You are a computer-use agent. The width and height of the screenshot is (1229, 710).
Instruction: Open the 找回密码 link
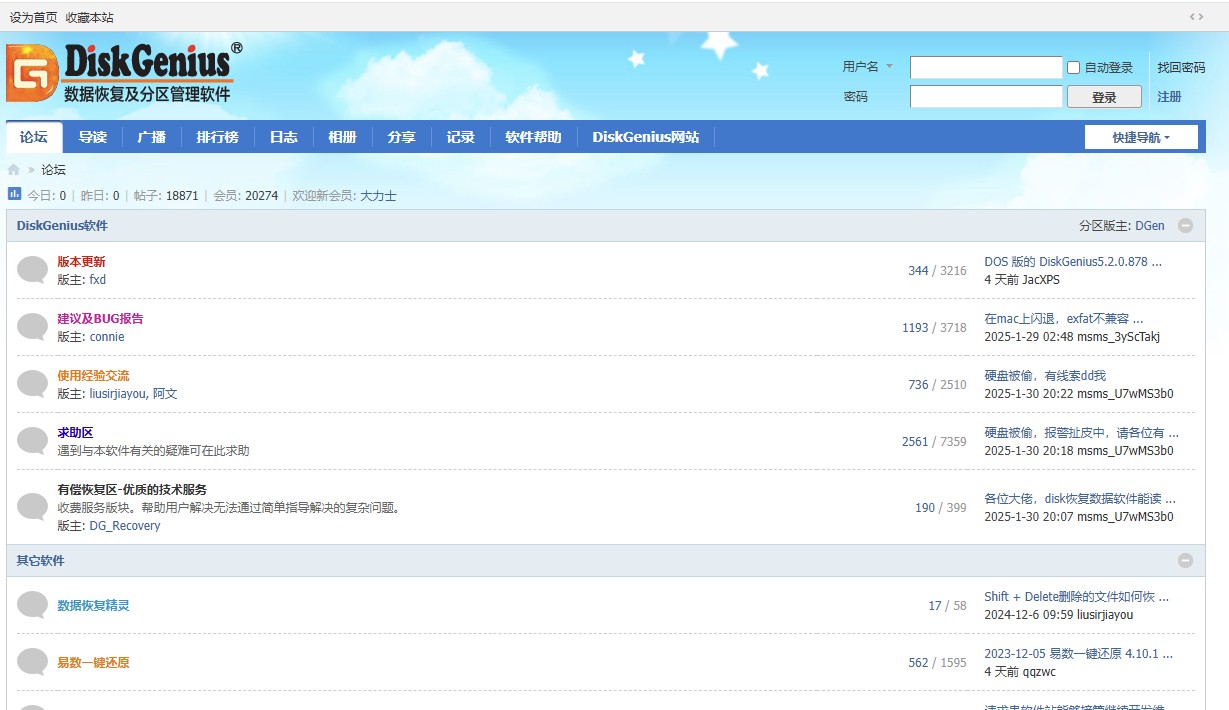coord(1181,68)
